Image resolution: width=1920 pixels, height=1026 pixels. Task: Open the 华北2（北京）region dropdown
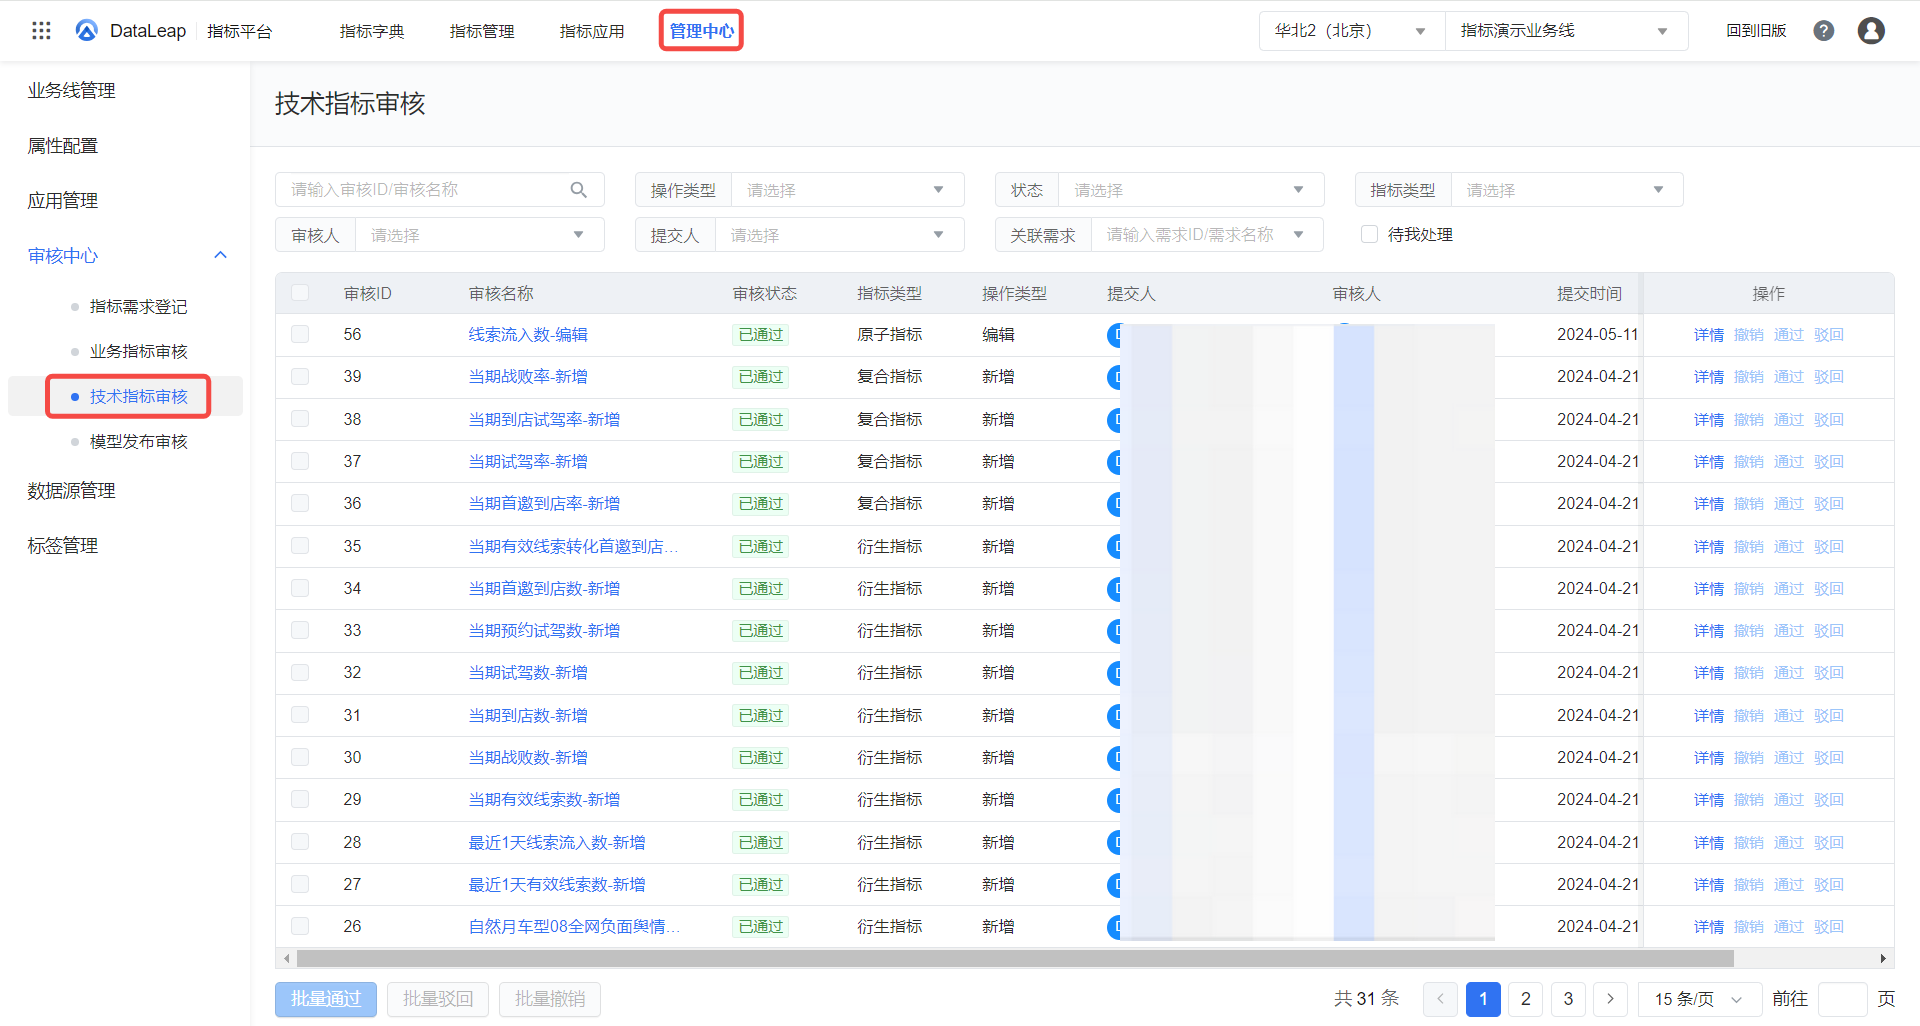point(1351,31)
